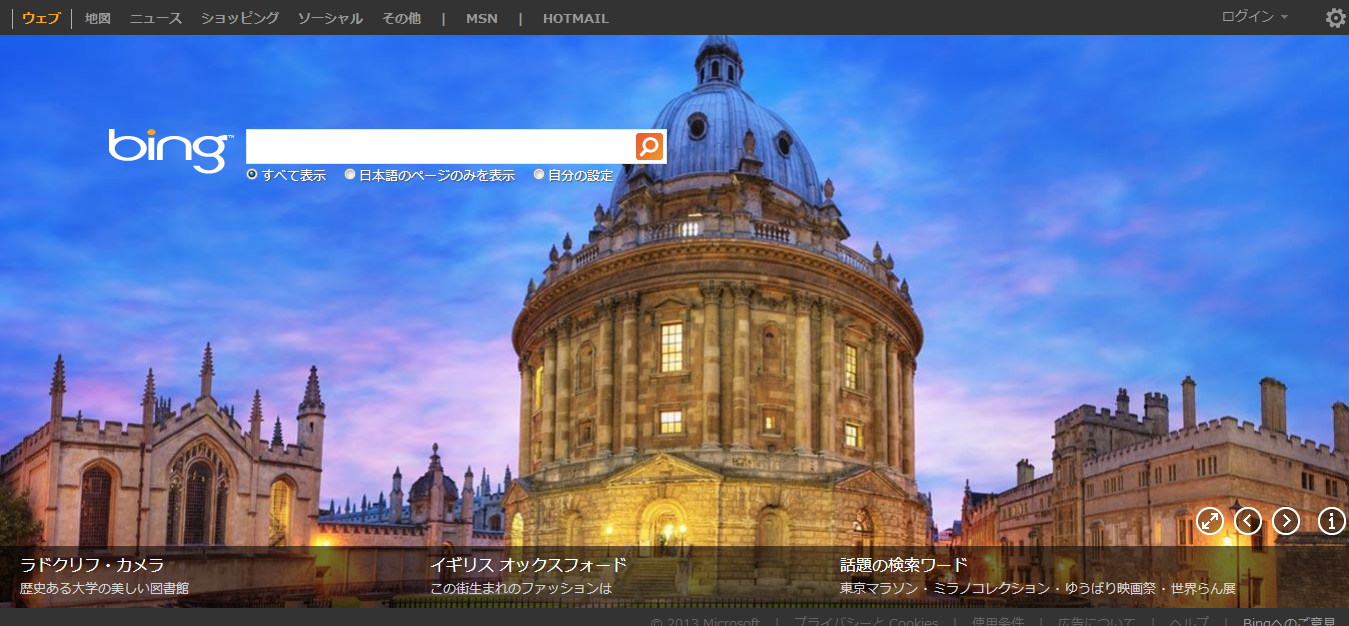1349x626 pixels.
Task: Open the ソーシャル tab
Action: click(x=330, y=18)
